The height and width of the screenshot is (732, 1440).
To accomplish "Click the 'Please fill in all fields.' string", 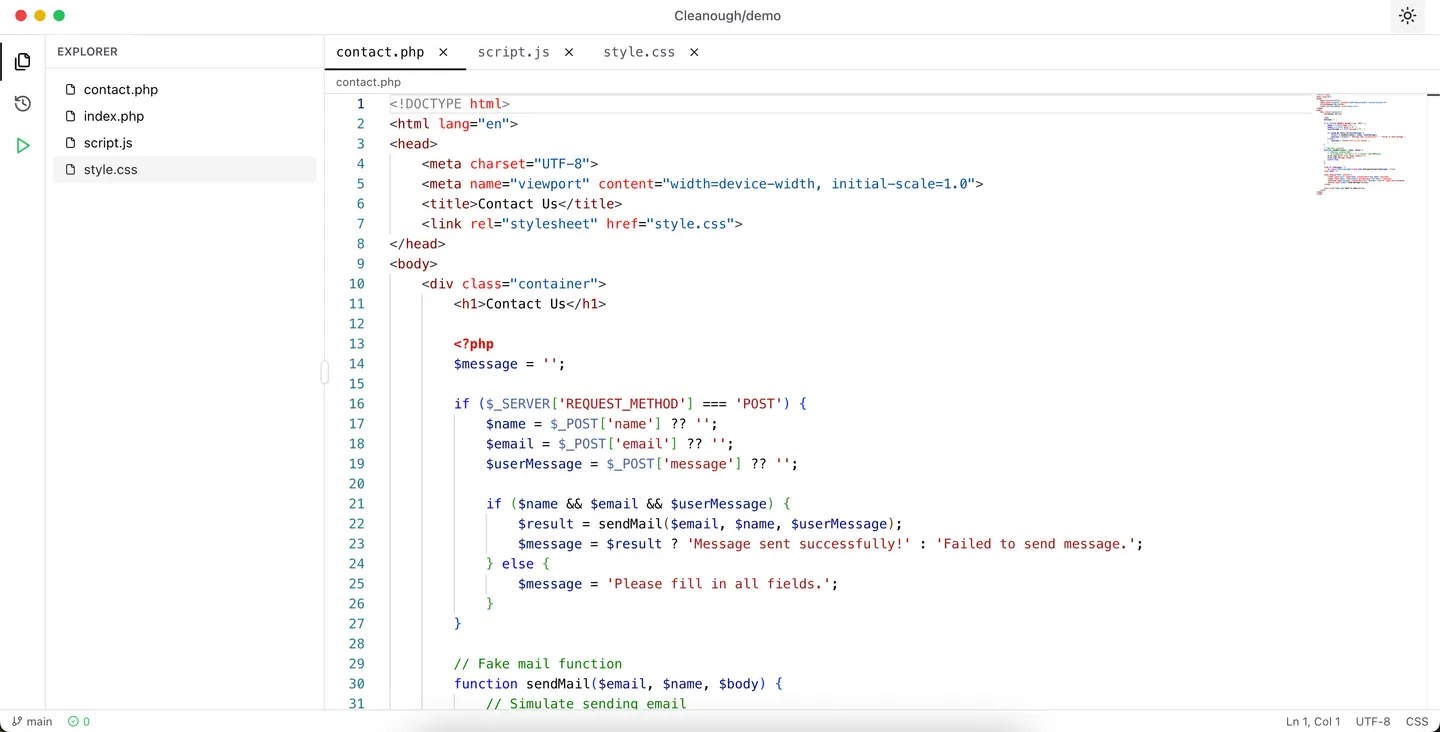I will pyautogui.click(x=718, y=584).
